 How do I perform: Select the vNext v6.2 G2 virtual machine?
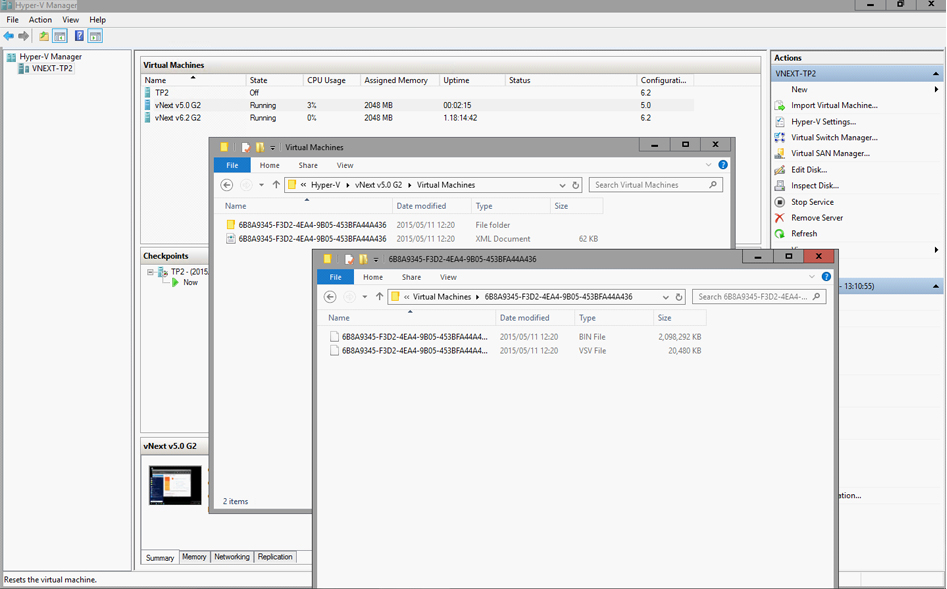tap(418, 118)
